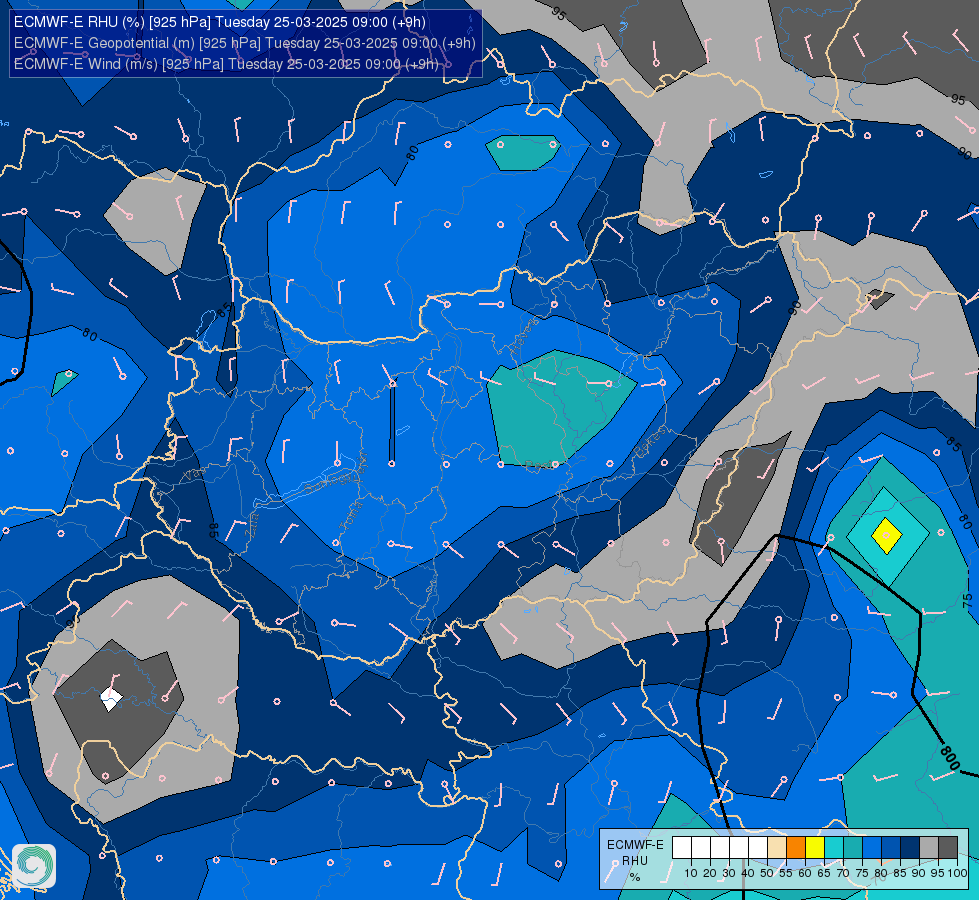Click the '10' legend scale value
This screenshot has height=900, width=979.
pos(691,873)
